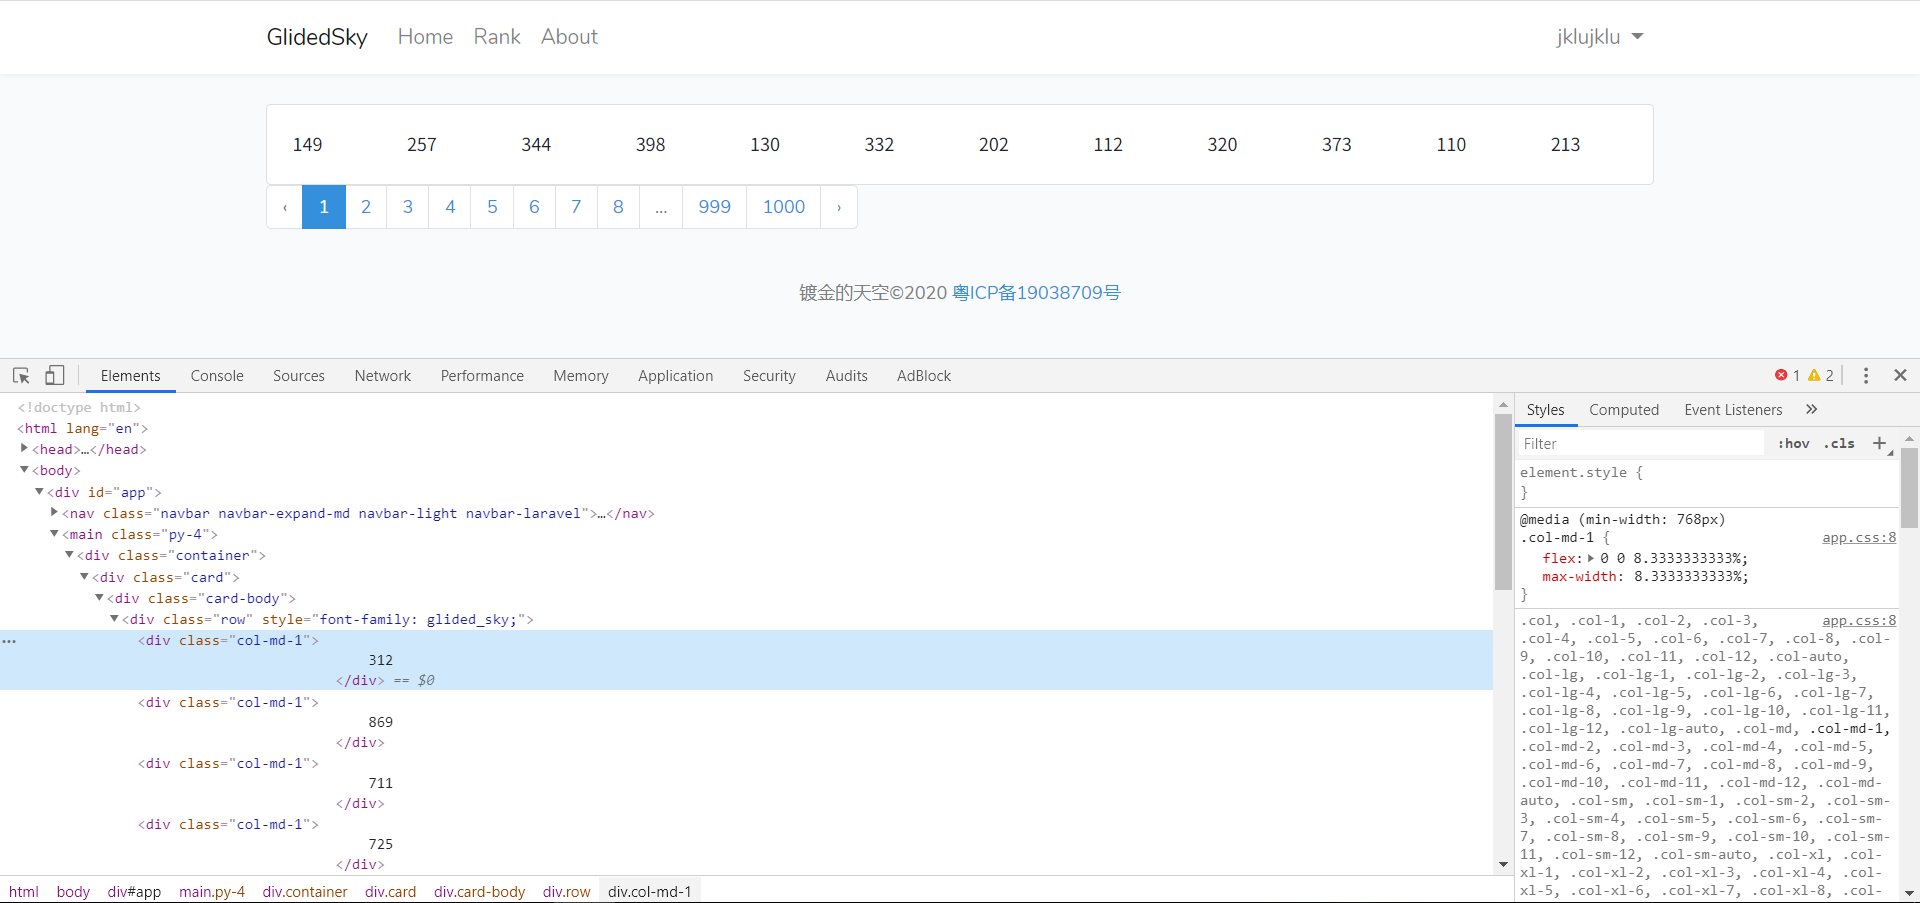This screenshot has width=1920, height=903.
Task: Open the Rank nav link
Action: click(x=497, y=37)
